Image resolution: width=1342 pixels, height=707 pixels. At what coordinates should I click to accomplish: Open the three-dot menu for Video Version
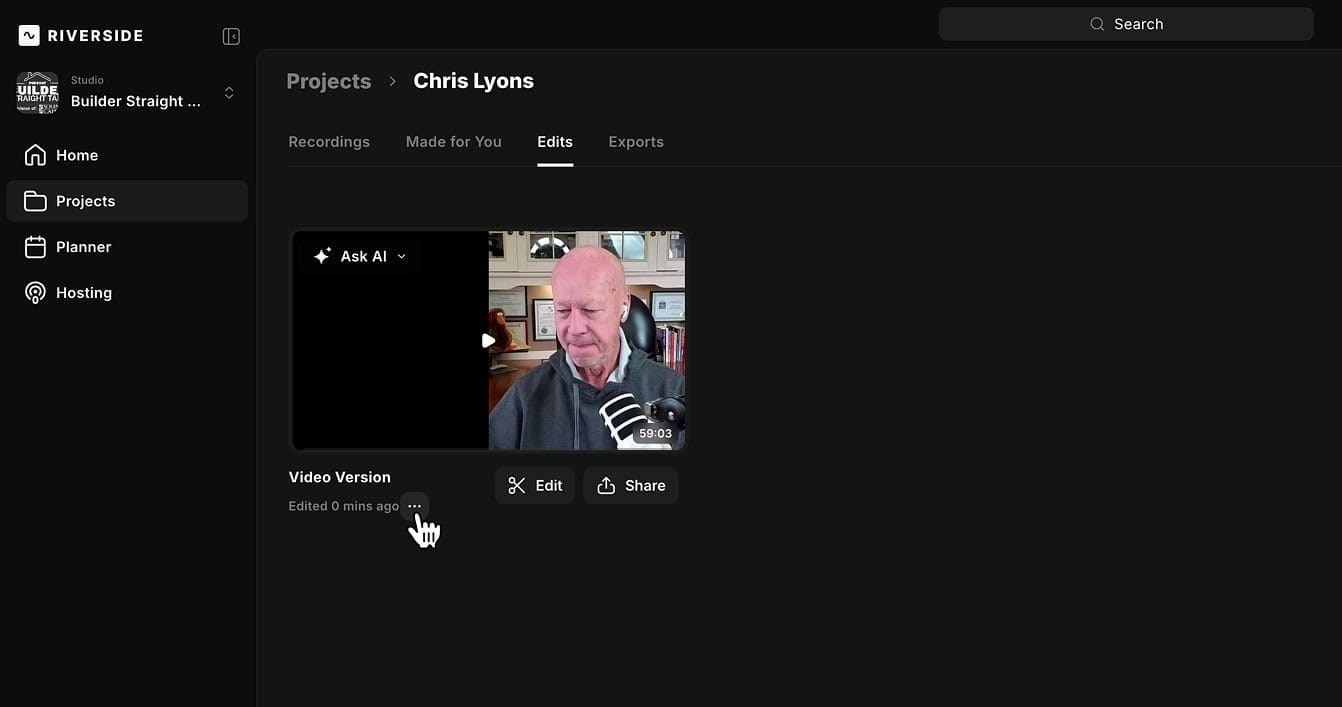414,505
